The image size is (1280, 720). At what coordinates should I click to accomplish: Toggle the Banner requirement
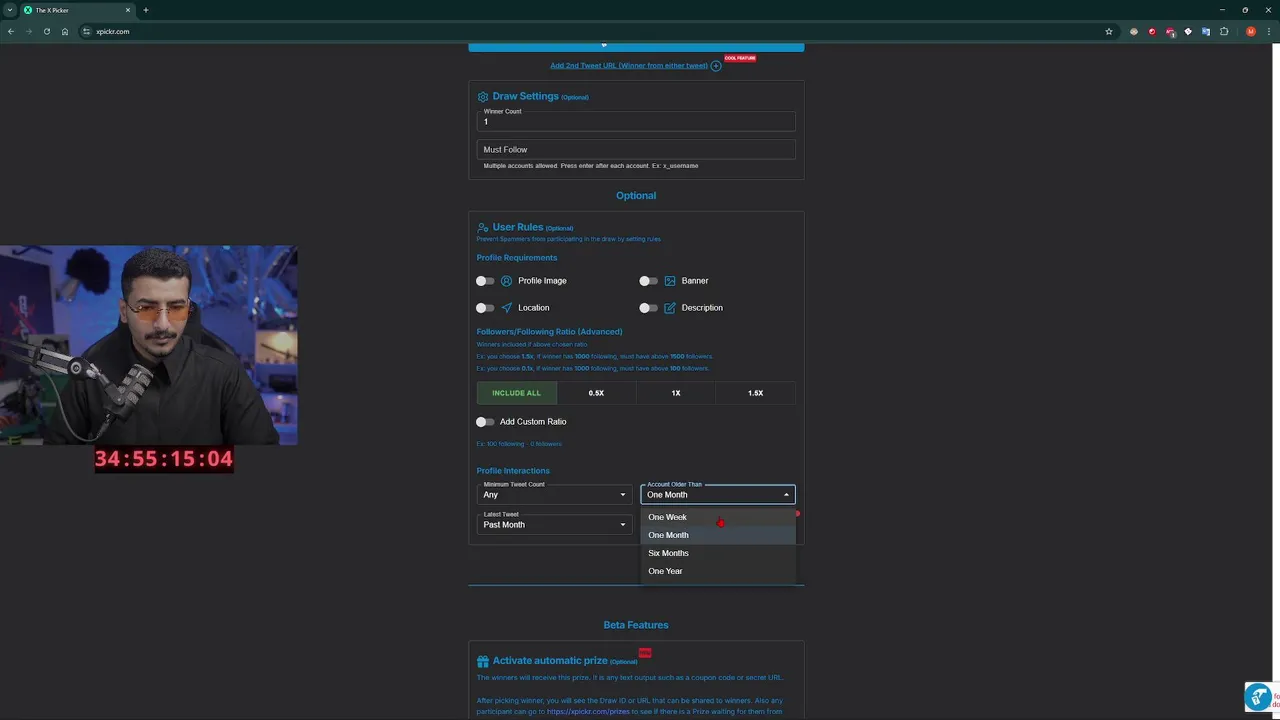click(x=649, y=281)
